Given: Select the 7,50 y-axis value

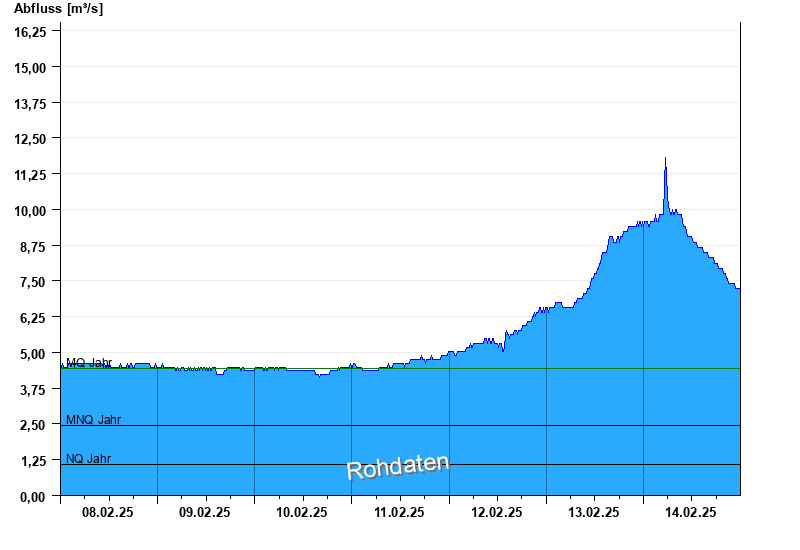Looking at the screenshot, I should coord(33,282).
